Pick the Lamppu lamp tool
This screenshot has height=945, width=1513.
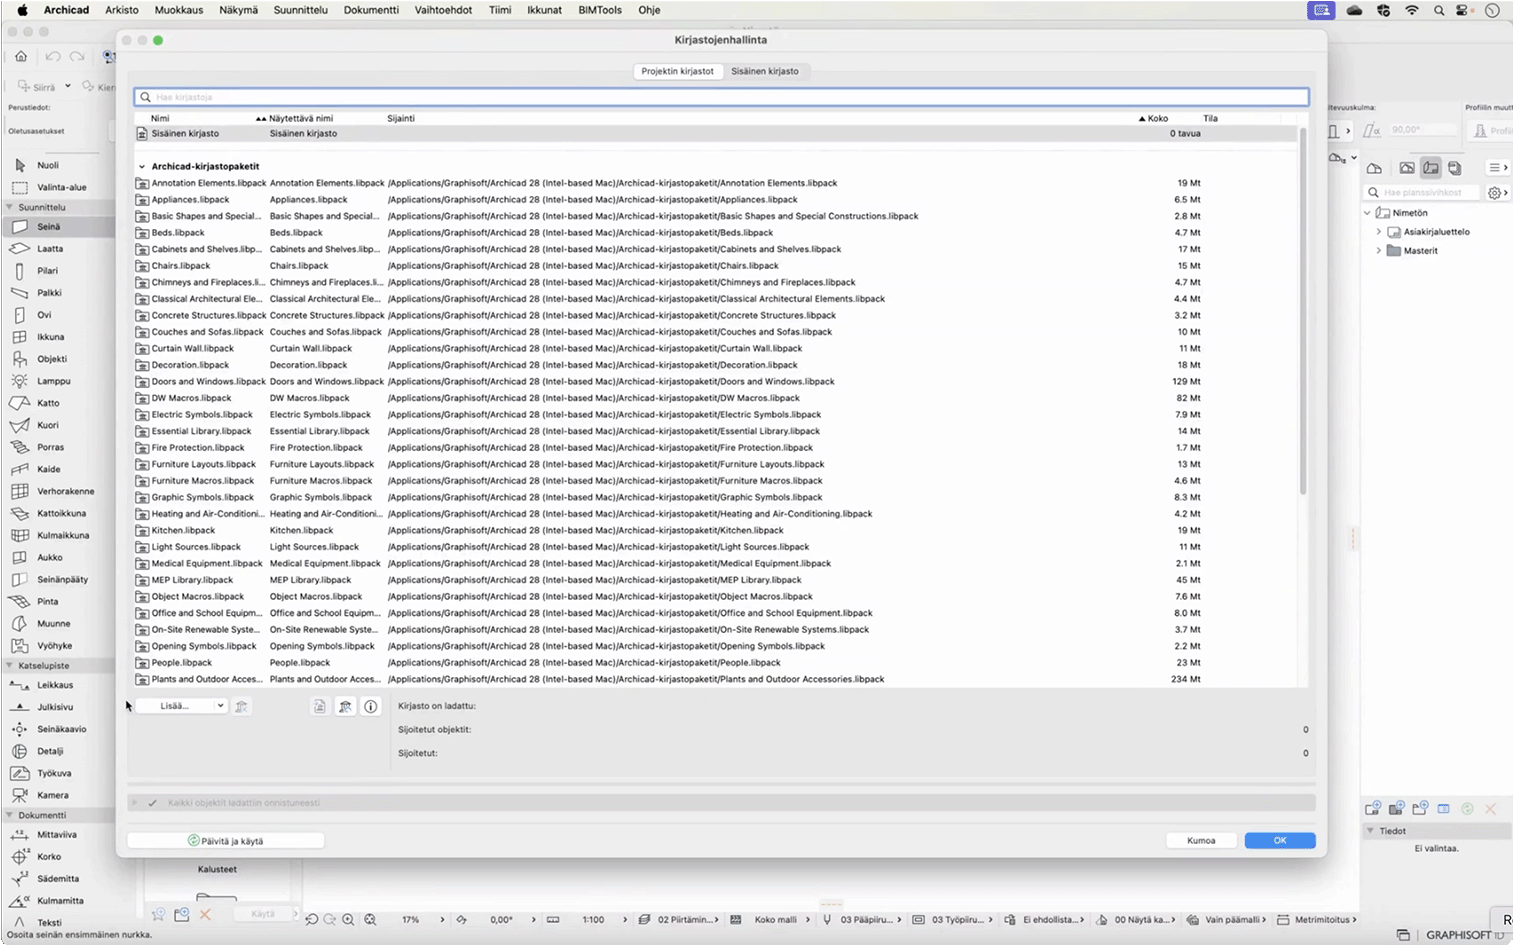(53, 381)
